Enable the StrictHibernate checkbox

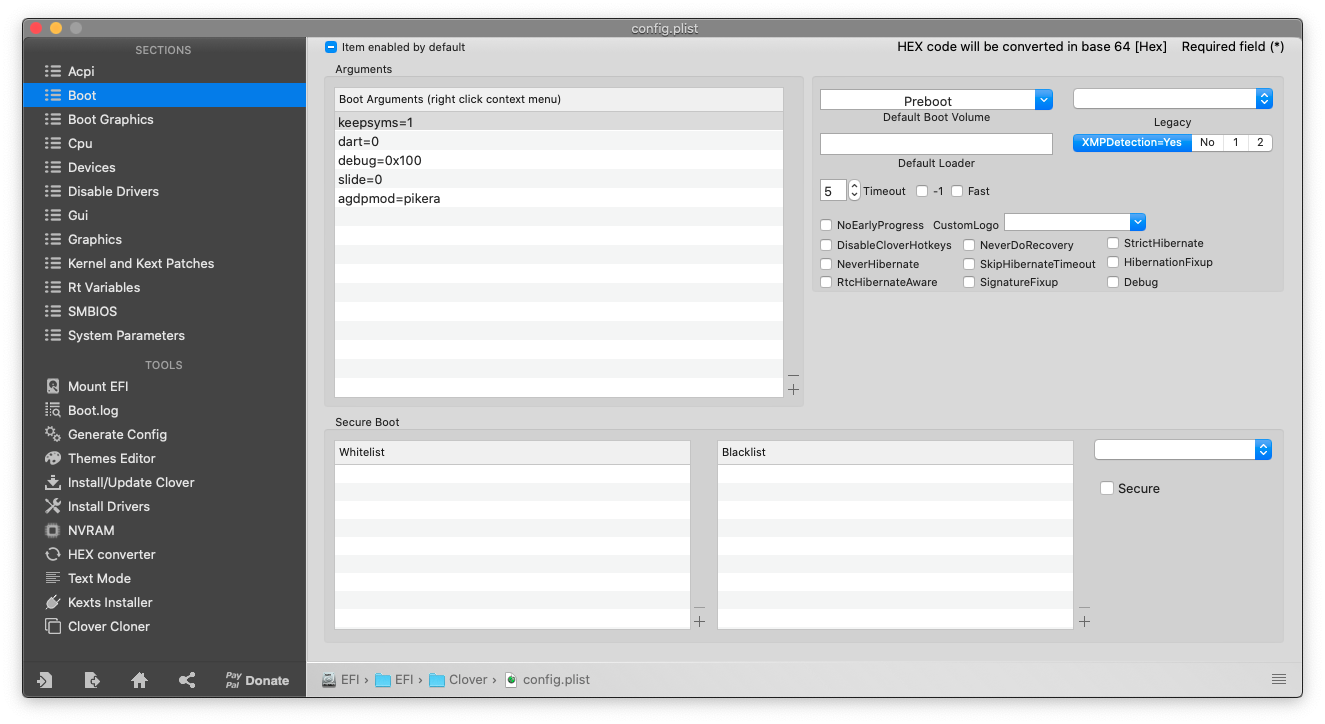pyautogui.click(x=1113, y=243)
